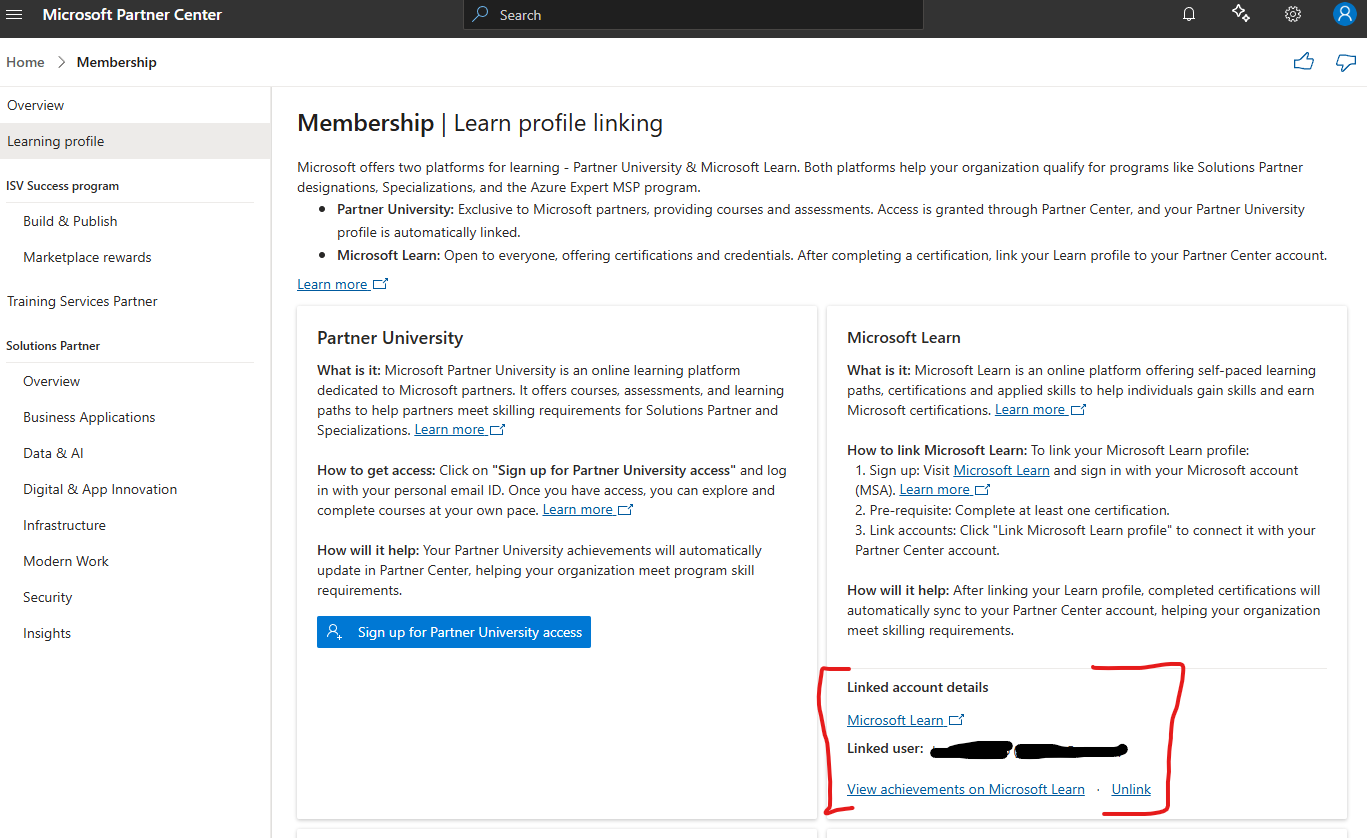This screenshot has width=1367, height=838.
Task: Click Learn more after 'at your own pace'
Action: 588,510
